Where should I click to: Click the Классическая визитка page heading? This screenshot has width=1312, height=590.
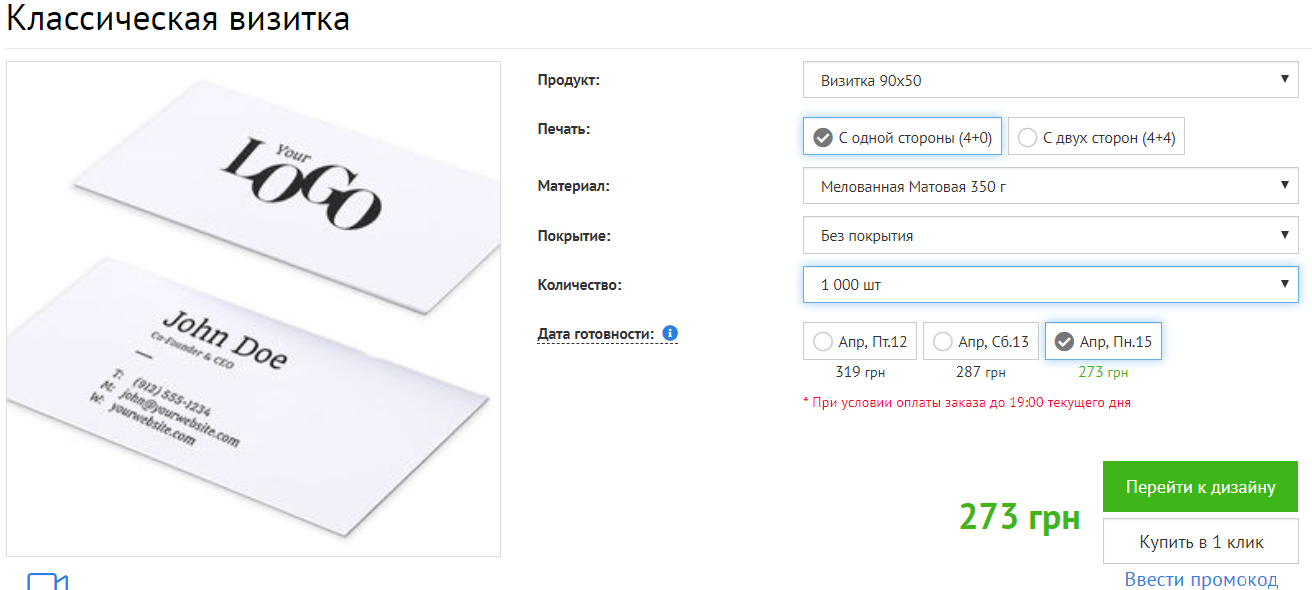pos(178,19)
